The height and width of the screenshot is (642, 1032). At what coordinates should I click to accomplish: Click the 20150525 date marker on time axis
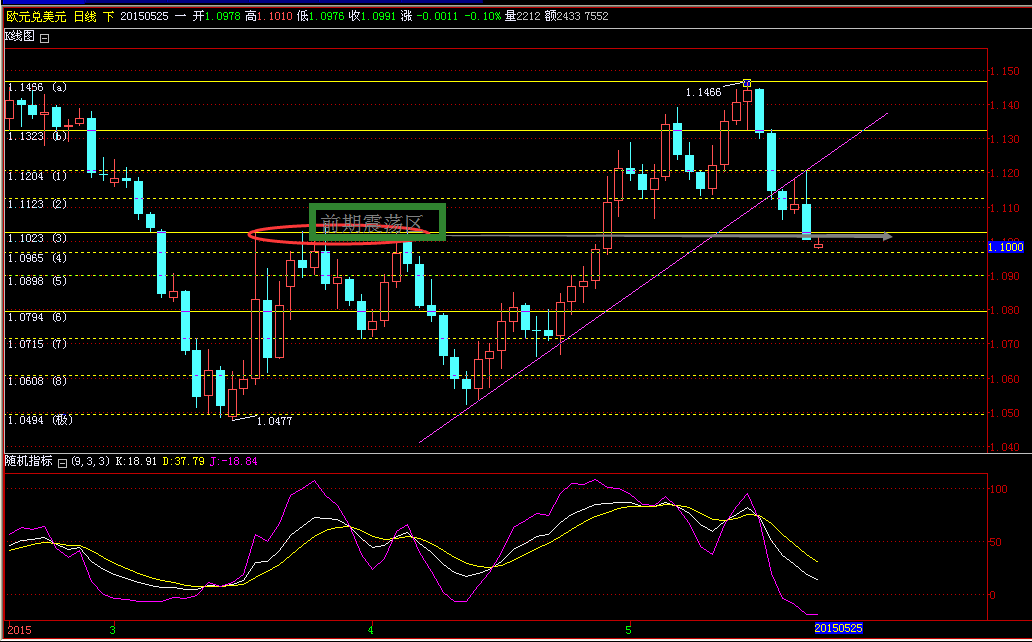point(838,629)
